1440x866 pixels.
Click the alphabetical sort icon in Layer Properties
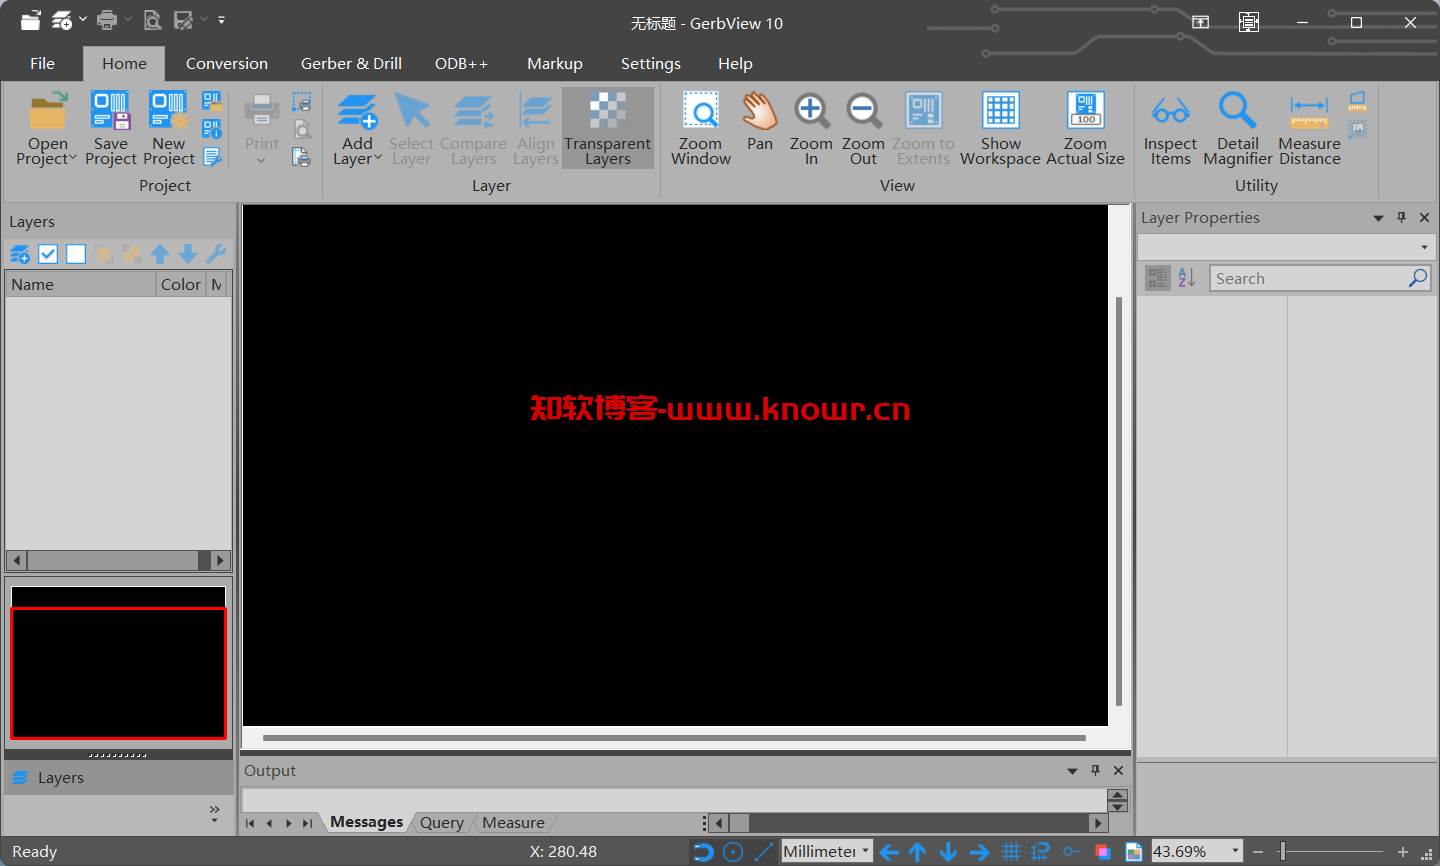(1187, 278)
